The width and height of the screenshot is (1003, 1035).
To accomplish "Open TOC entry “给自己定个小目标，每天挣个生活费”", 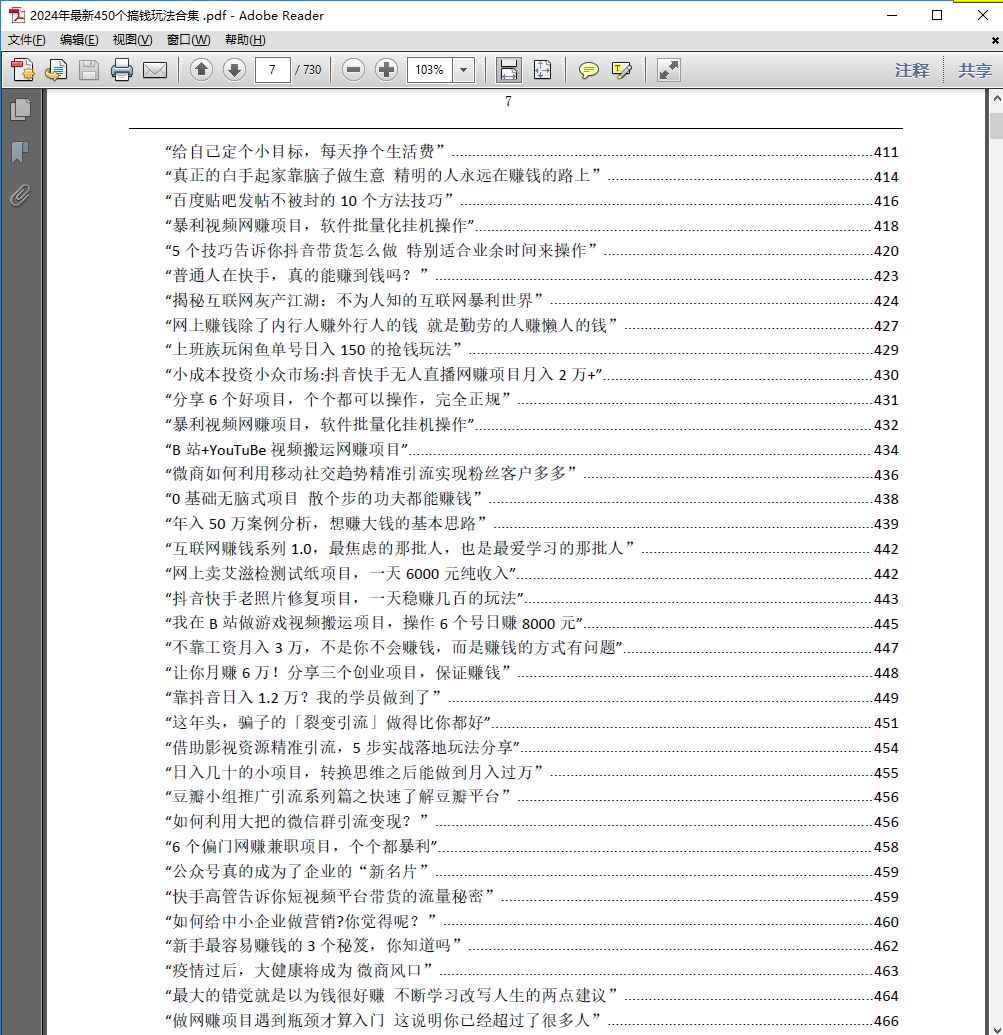I will (x=531, y=152).
